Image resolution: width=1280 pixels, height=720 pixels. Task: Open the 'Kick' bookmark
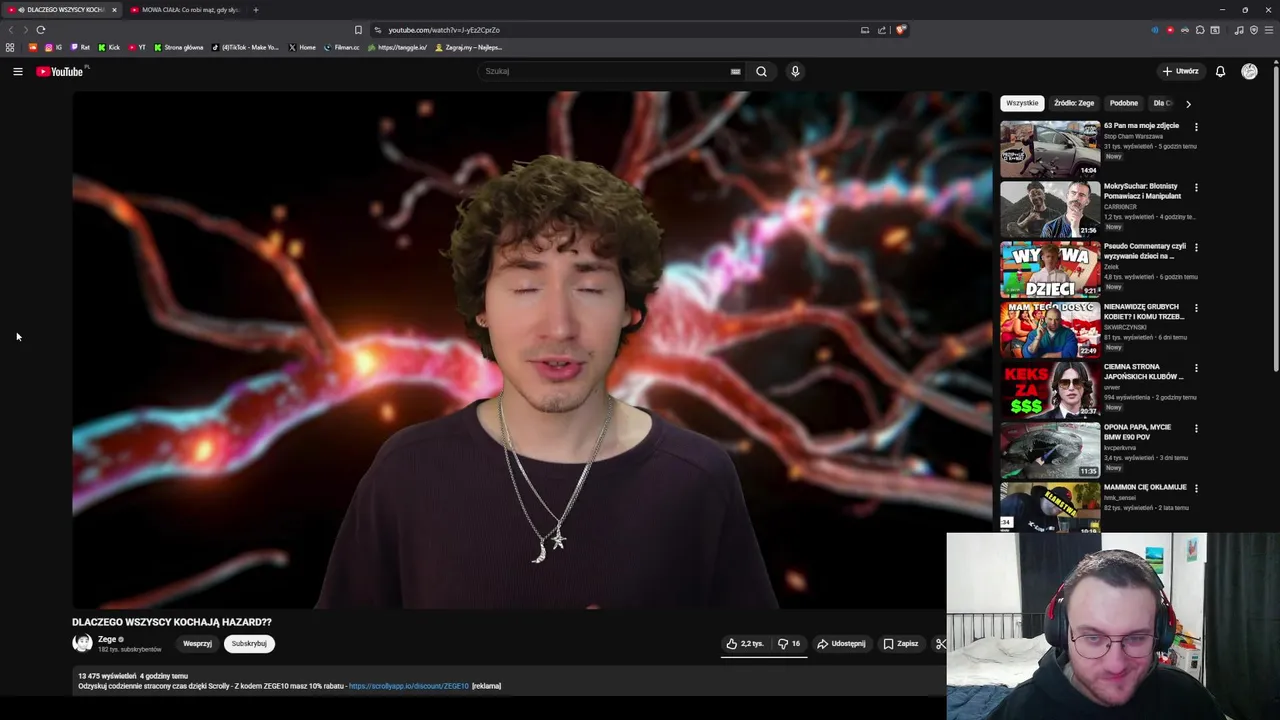[x=109, y=47]
